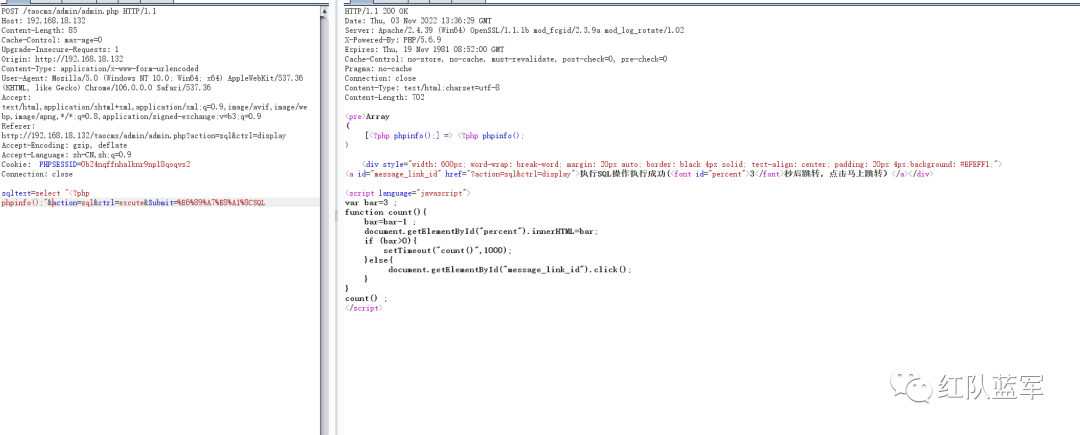Click the Content-Length: 85 request header
This screenshot has height=435, width=1080.
[39, 31]
